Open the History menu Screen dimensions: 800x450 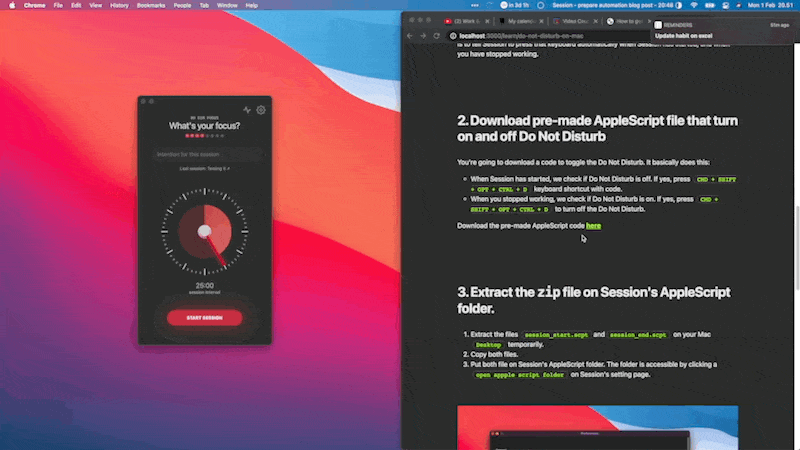[119, 5]
